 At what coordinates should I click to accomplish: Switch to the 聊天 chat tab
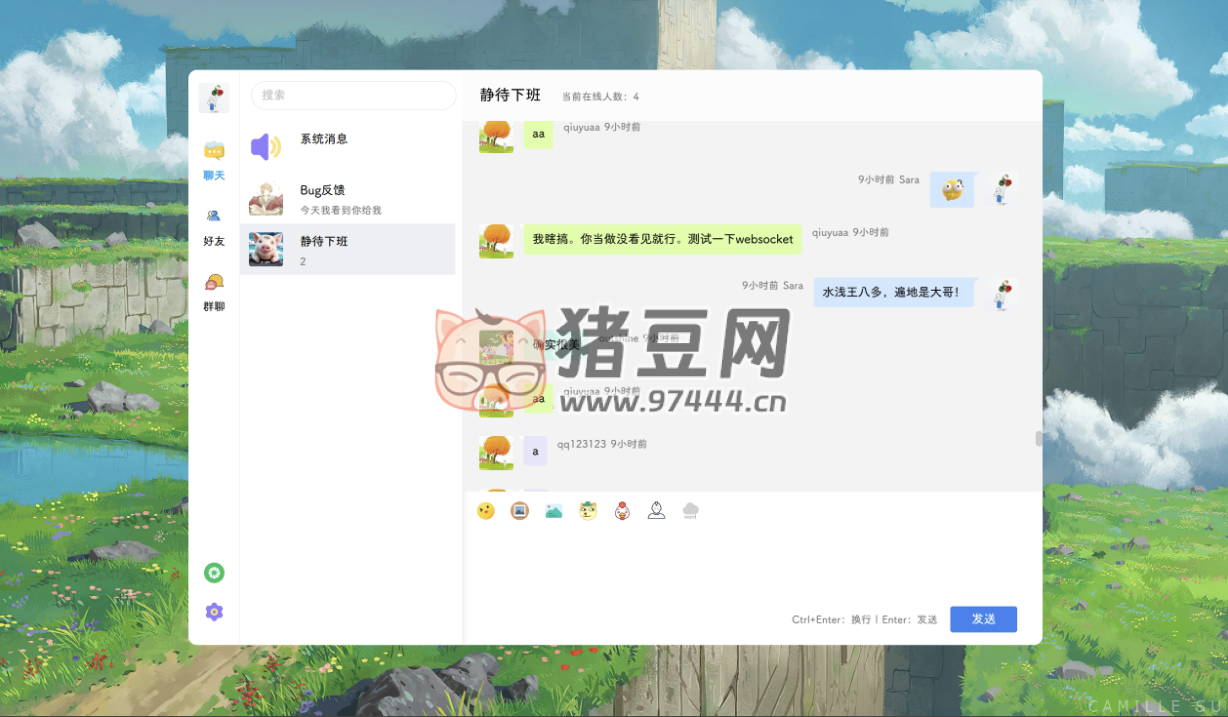coord(214,160)
